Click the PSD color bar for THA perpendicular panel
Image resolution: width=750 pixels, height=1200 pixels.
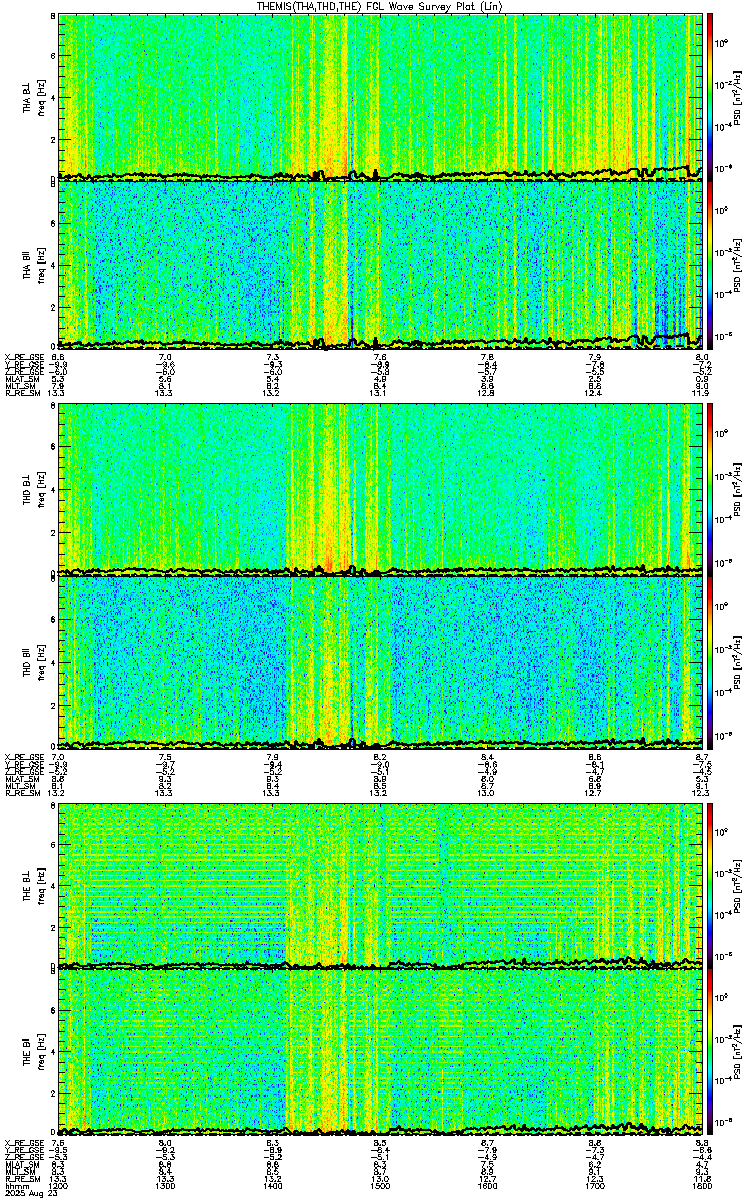tap(711, 97)
